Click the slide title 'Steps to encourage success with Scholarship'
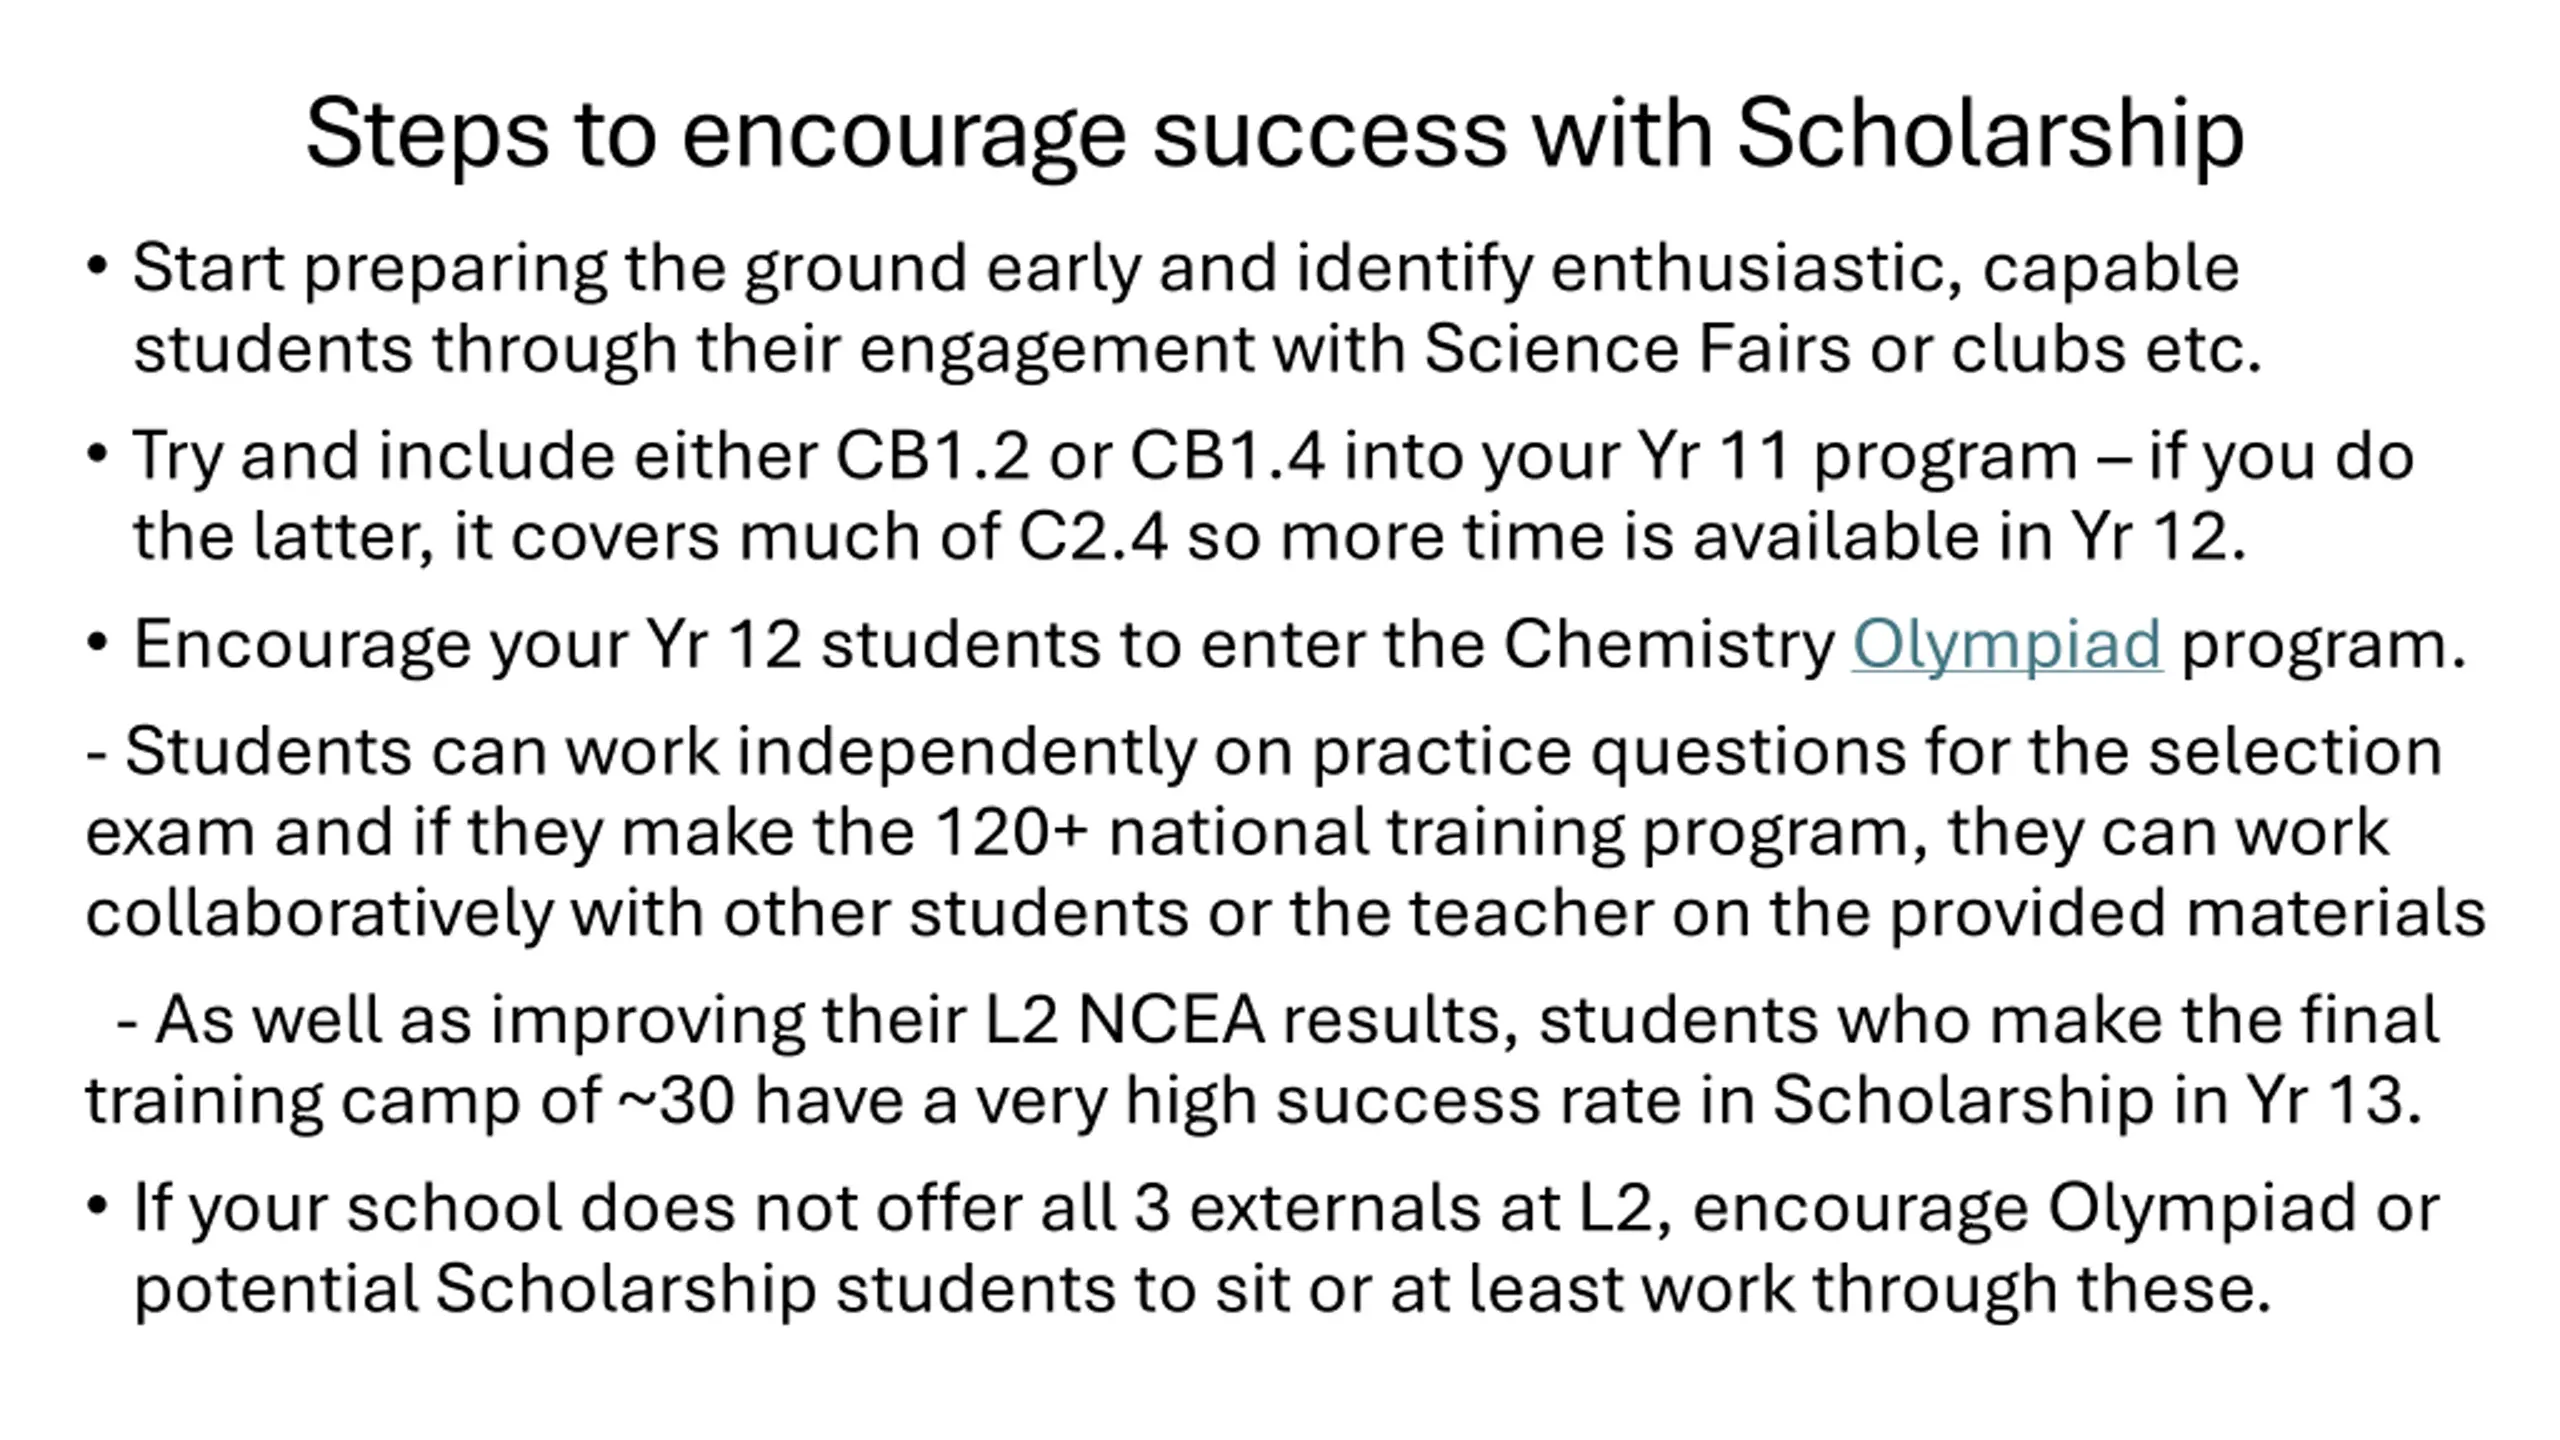2560x1440 pixels. point(1275,135)
